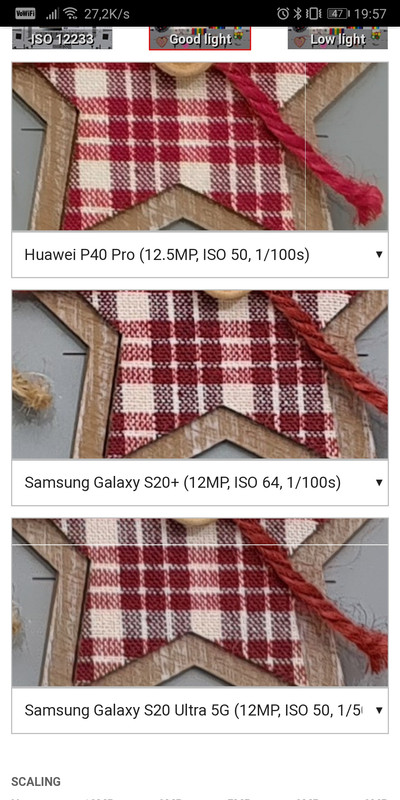400x800 pixels.
Task: Tap the Galaxy S20+ comparison image
Action: click(x=200, y=374)
